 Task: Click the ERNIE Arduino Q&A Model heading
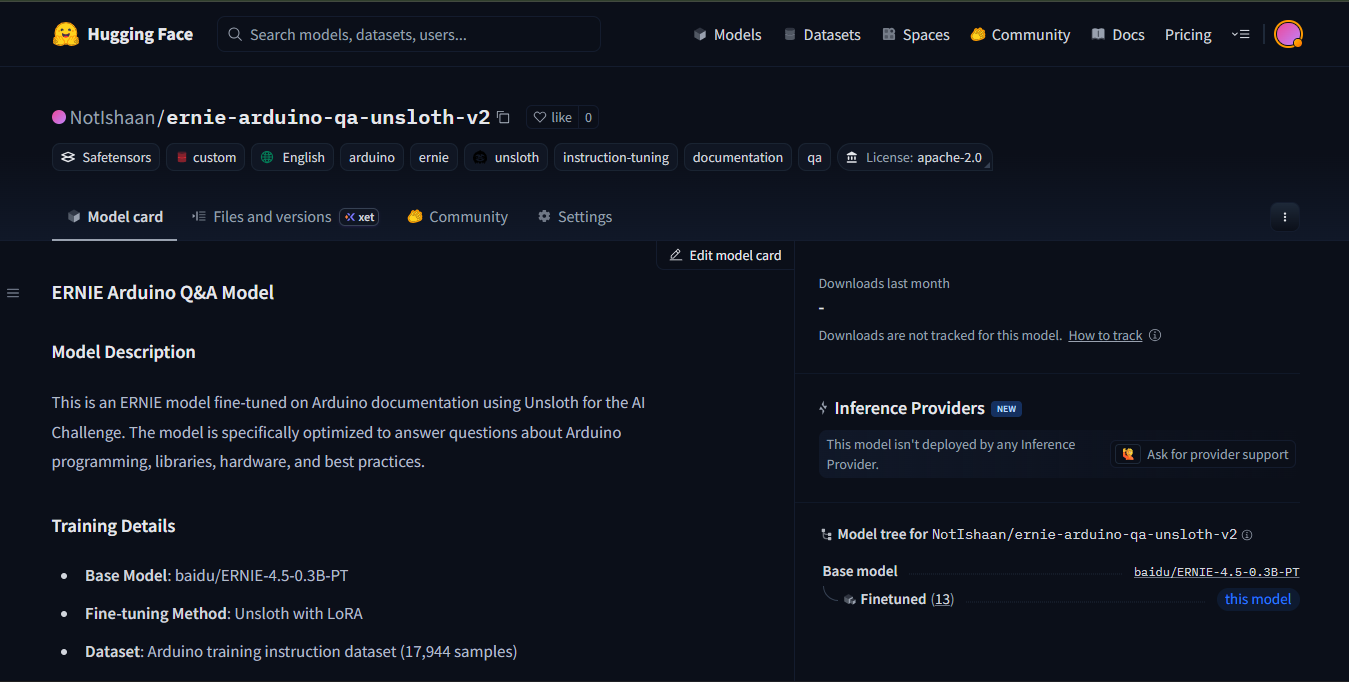(x=163, y=292)
